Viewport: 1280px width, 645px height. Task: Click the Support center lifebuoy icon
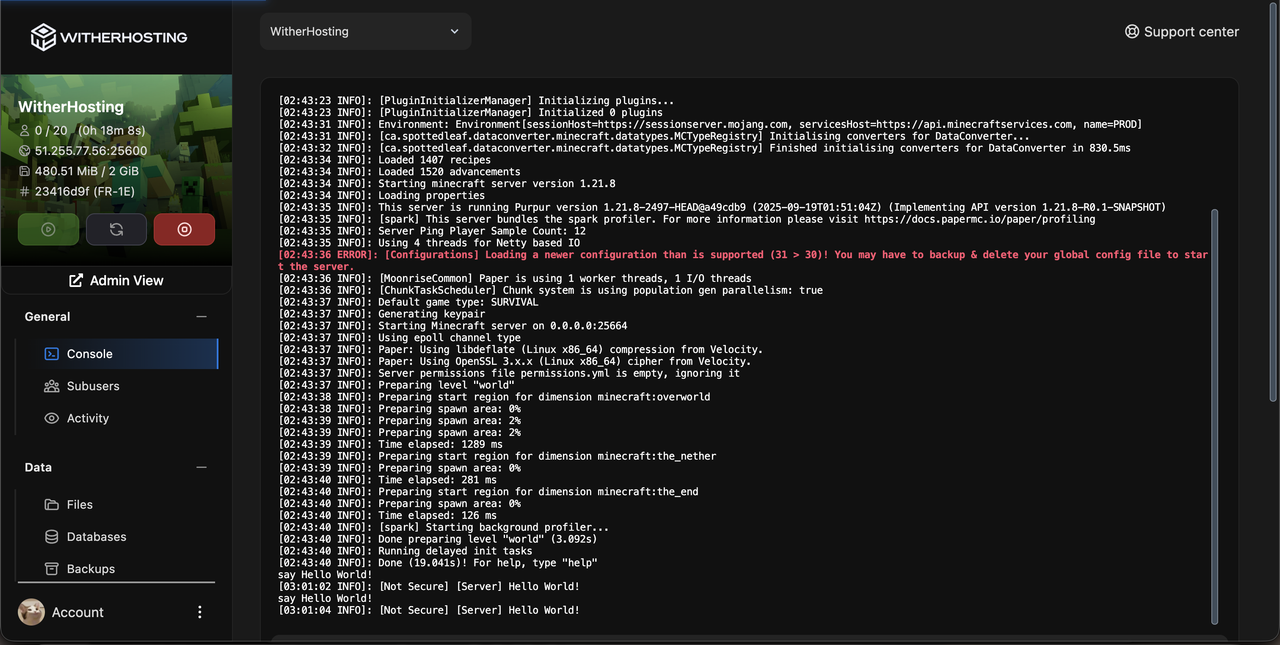[x=1132, y=31]
